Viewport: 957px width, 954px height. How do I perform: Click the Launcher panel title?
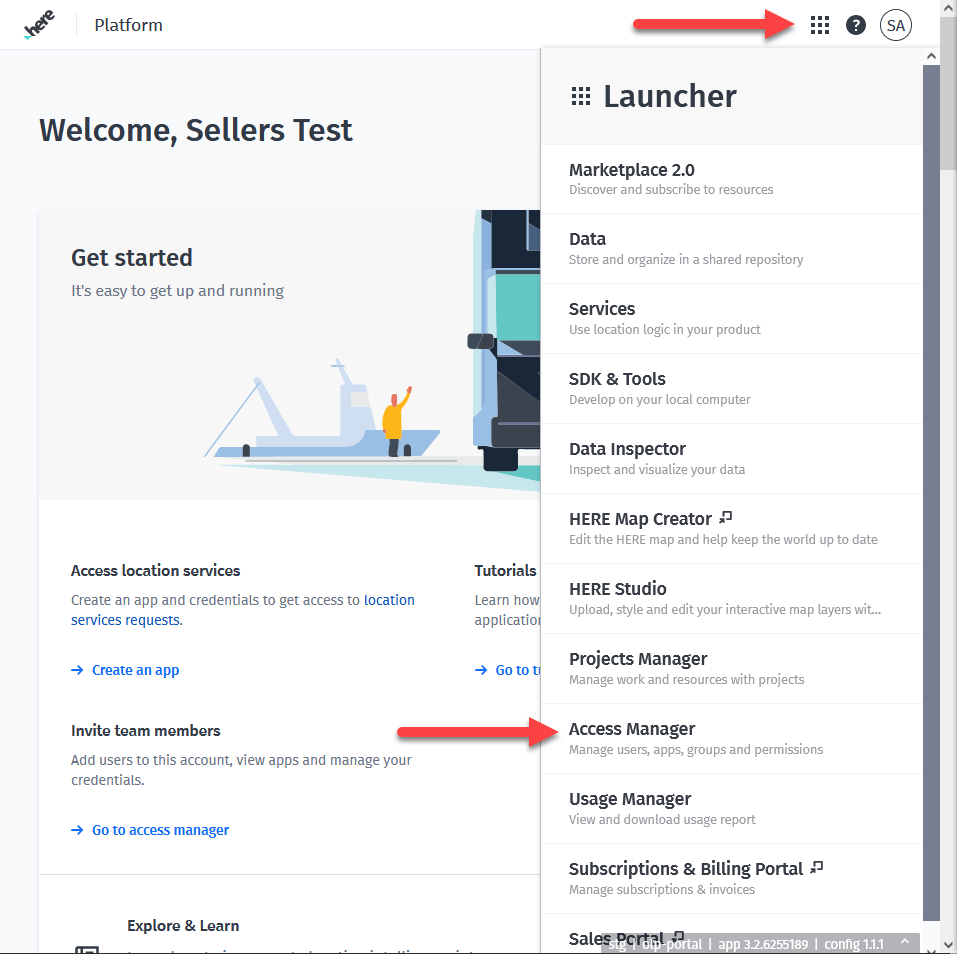point(670,96)
